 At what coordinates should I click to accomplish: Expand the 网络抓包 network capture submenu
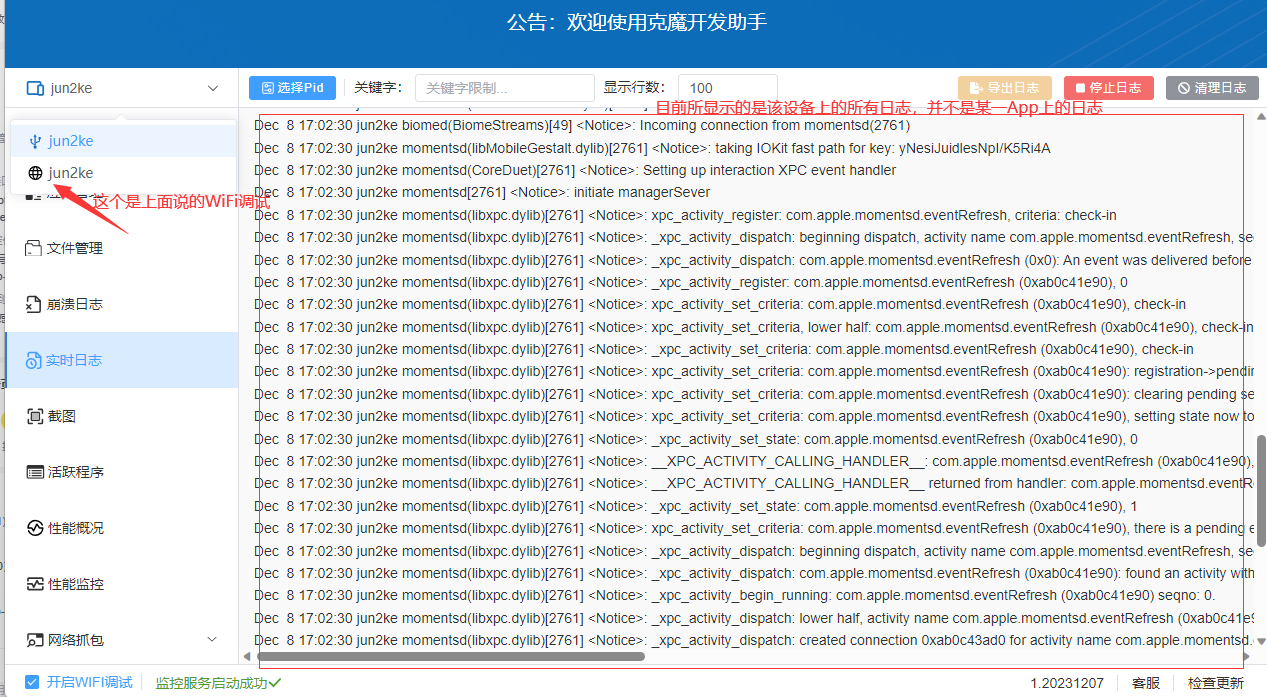121,640
